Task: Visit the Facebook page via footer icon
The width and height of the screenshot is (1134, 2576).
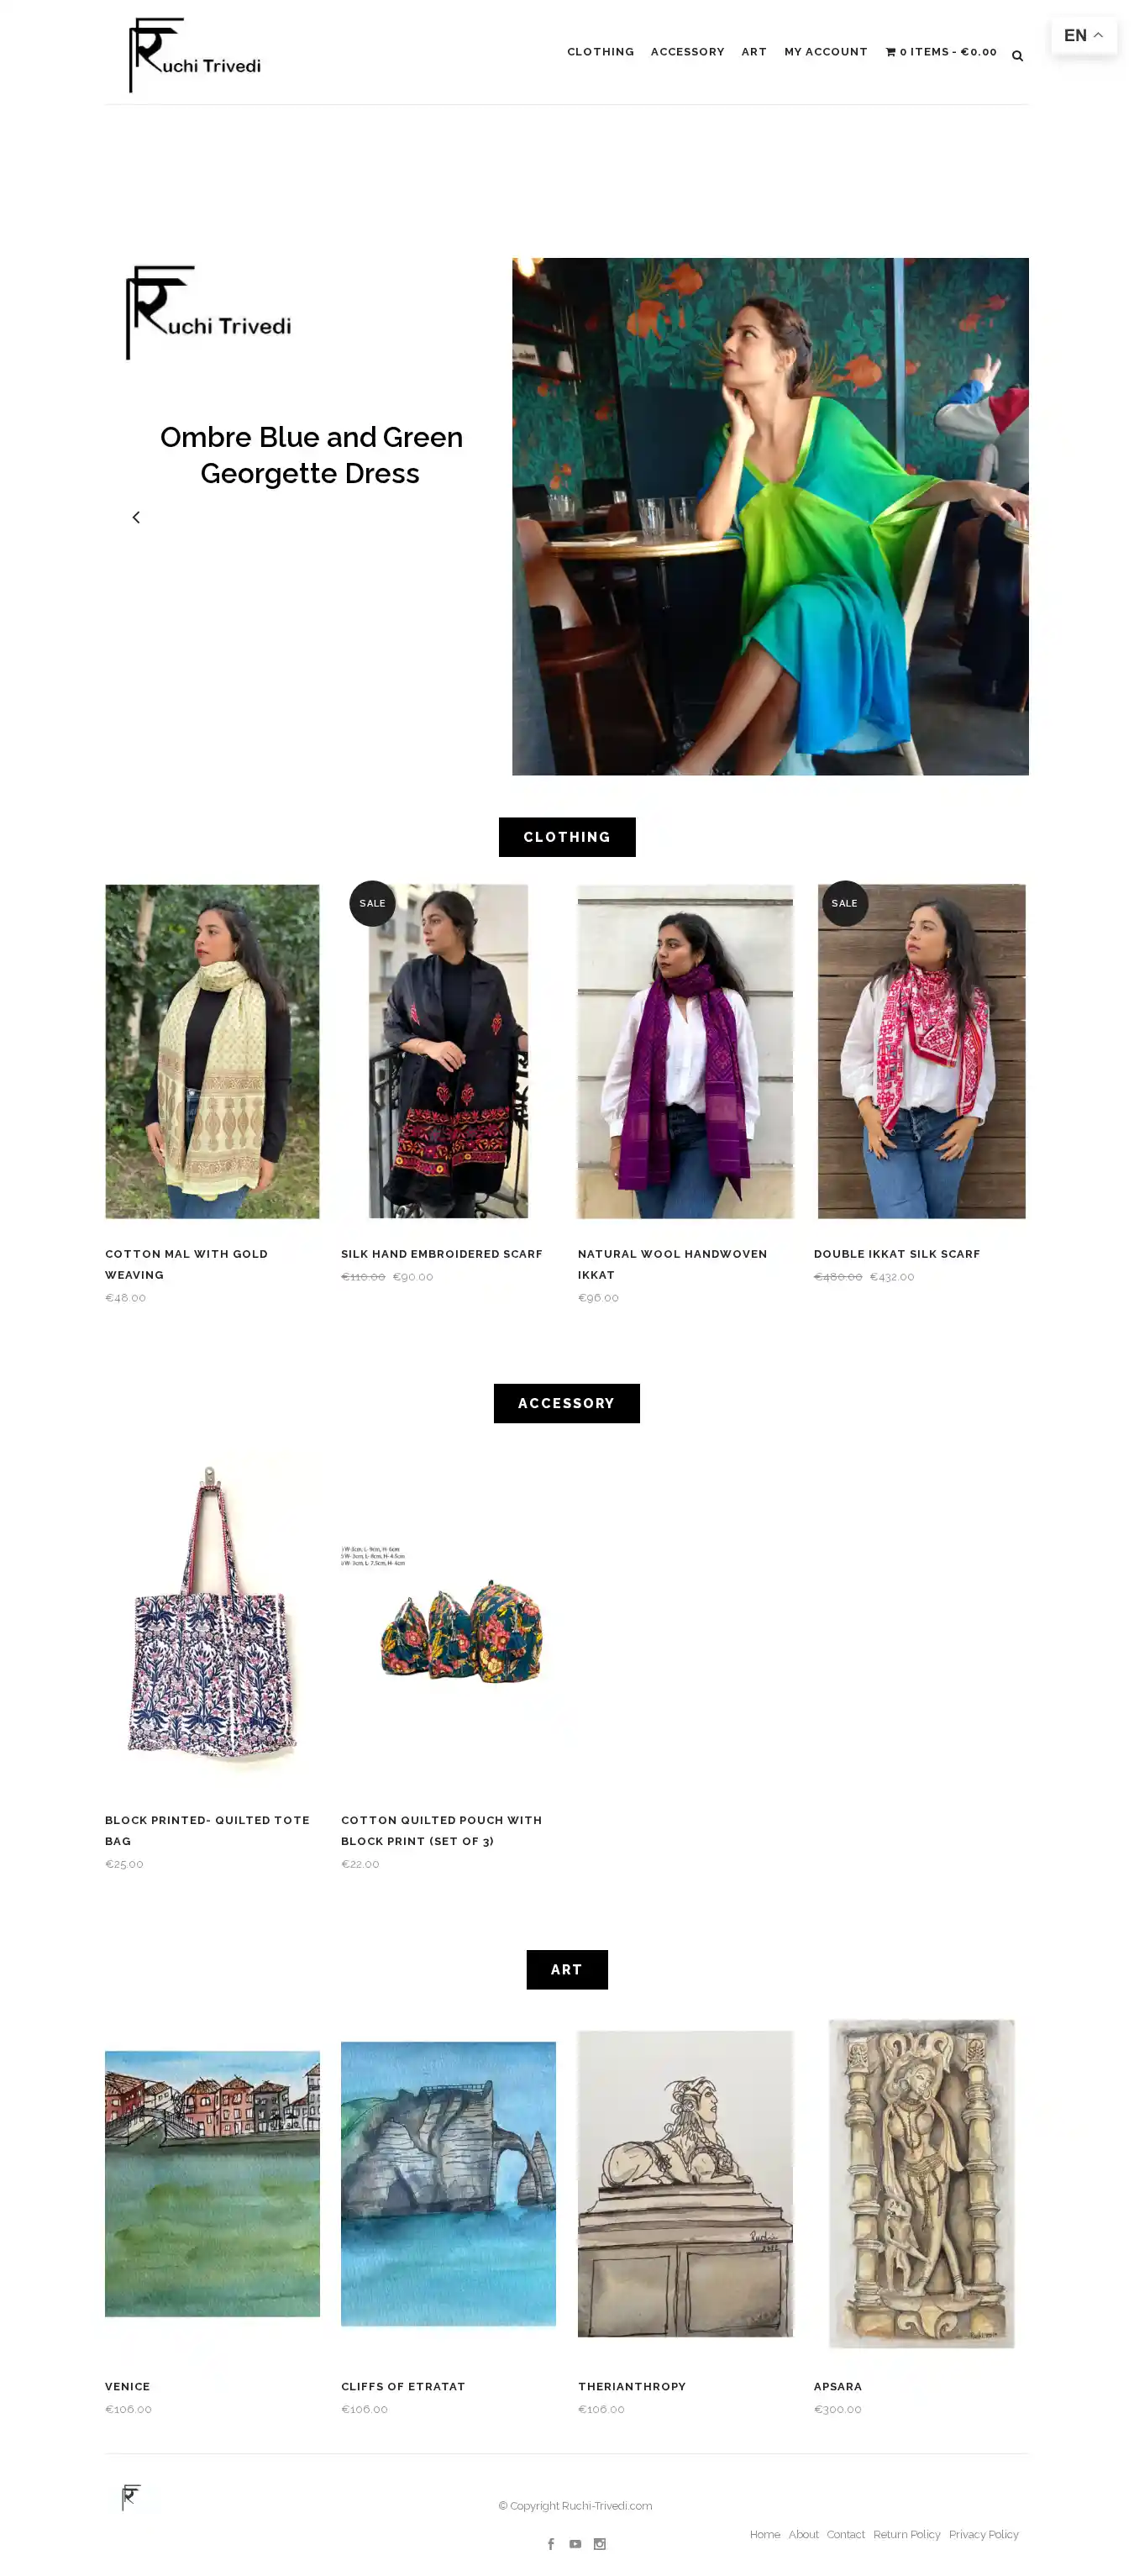Action: 551,2543
